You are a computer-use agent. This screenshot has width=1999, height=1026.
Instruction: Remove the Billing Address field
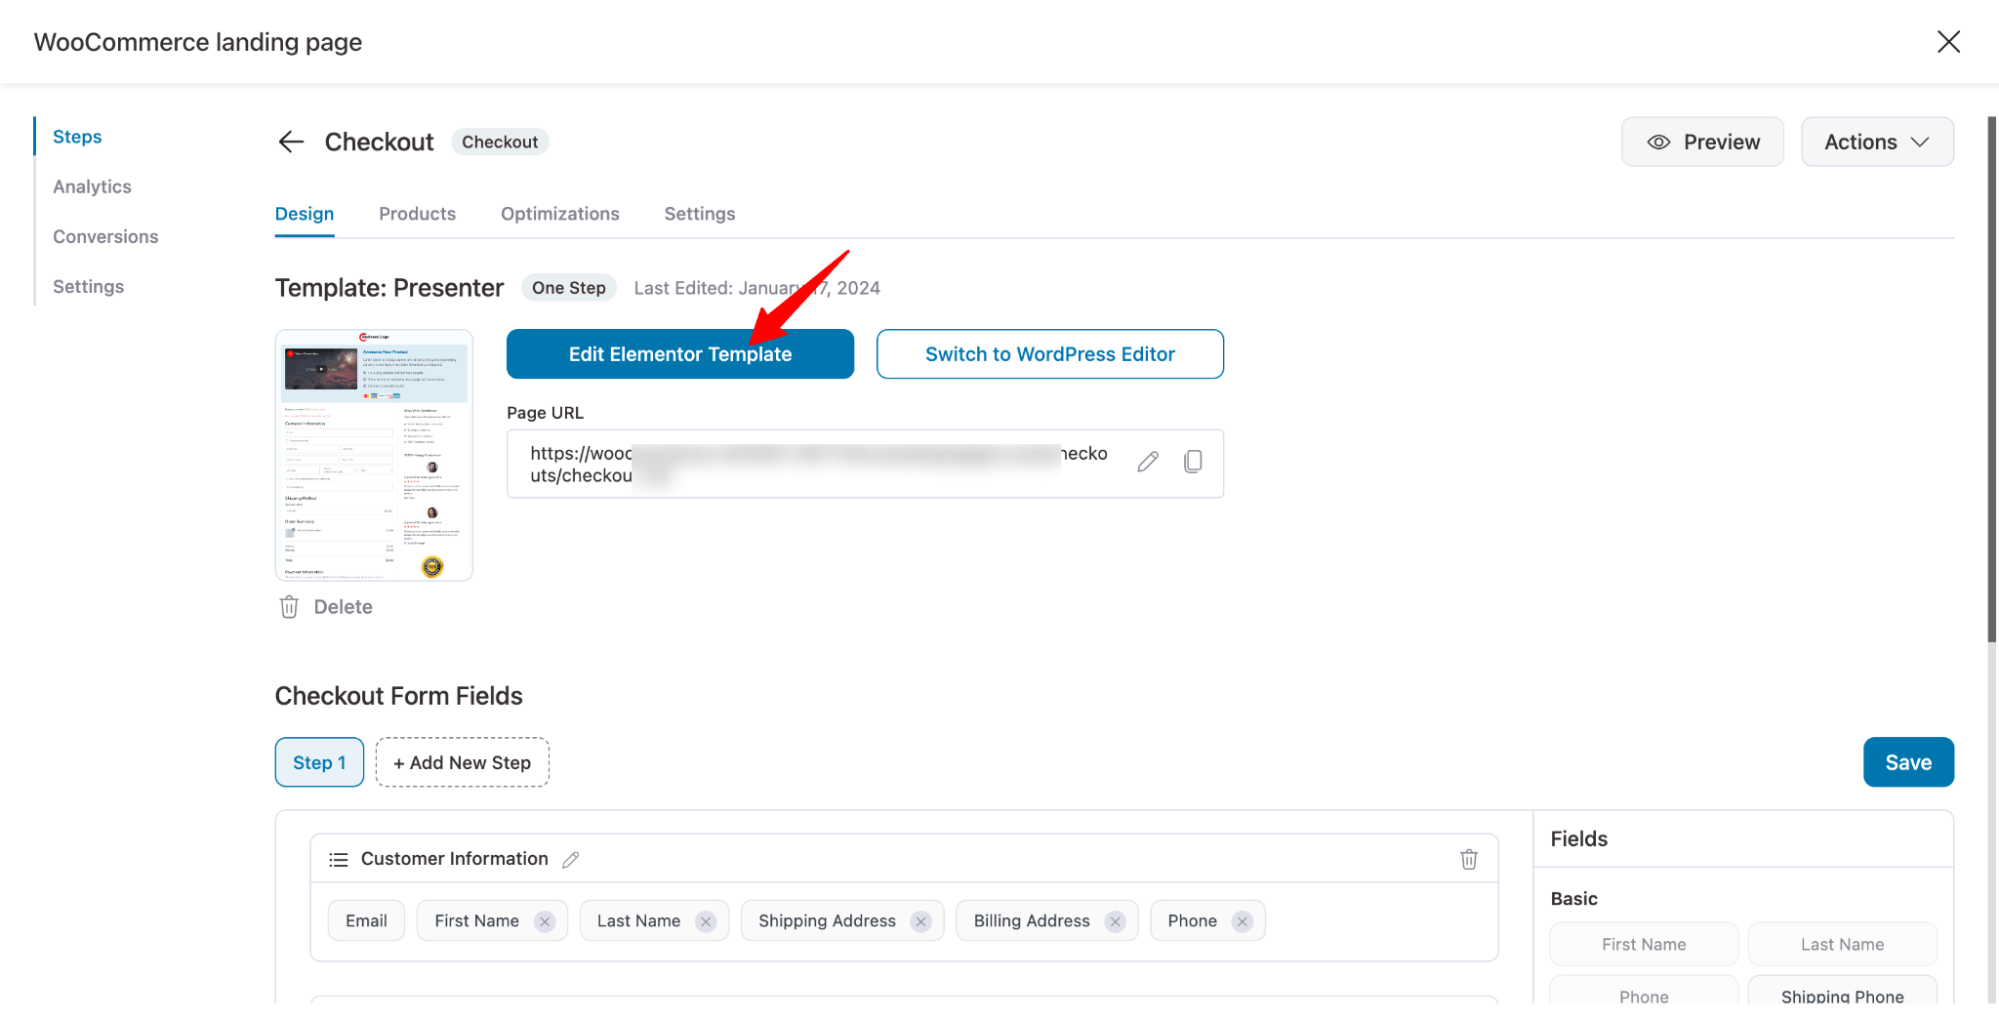(x=1115, y=920)
